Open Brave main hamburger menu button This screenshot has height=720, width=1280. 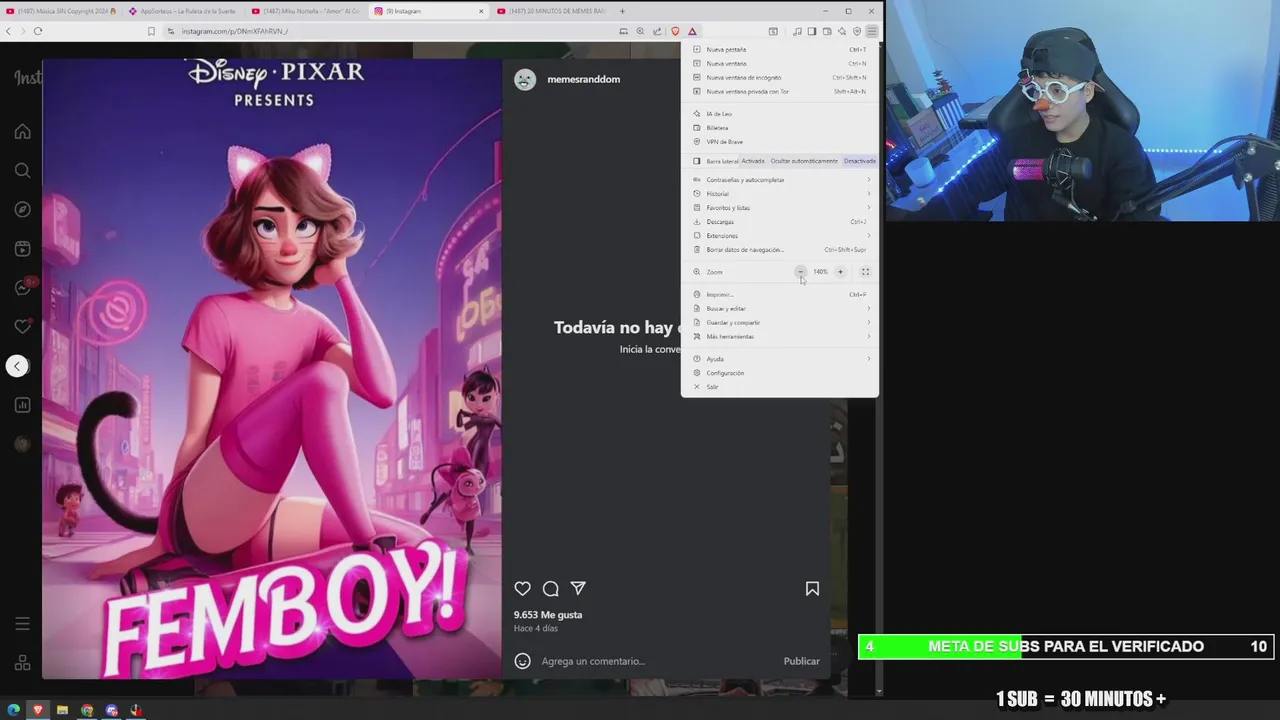pos(871,31)
